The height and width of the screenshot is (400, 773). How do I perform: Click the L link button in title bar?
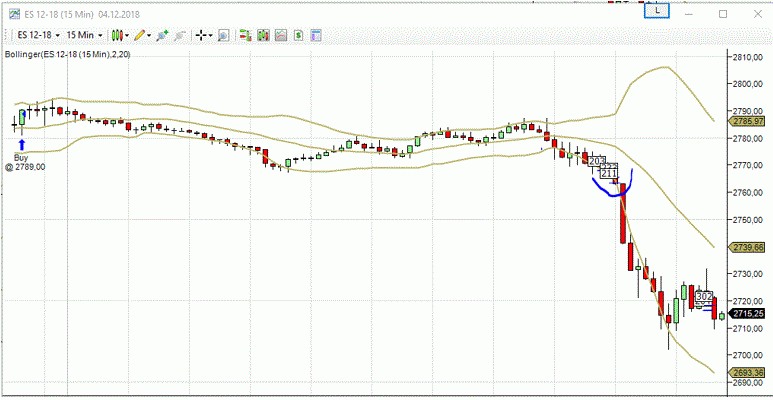pyautogui.click(x=657, y=10)
